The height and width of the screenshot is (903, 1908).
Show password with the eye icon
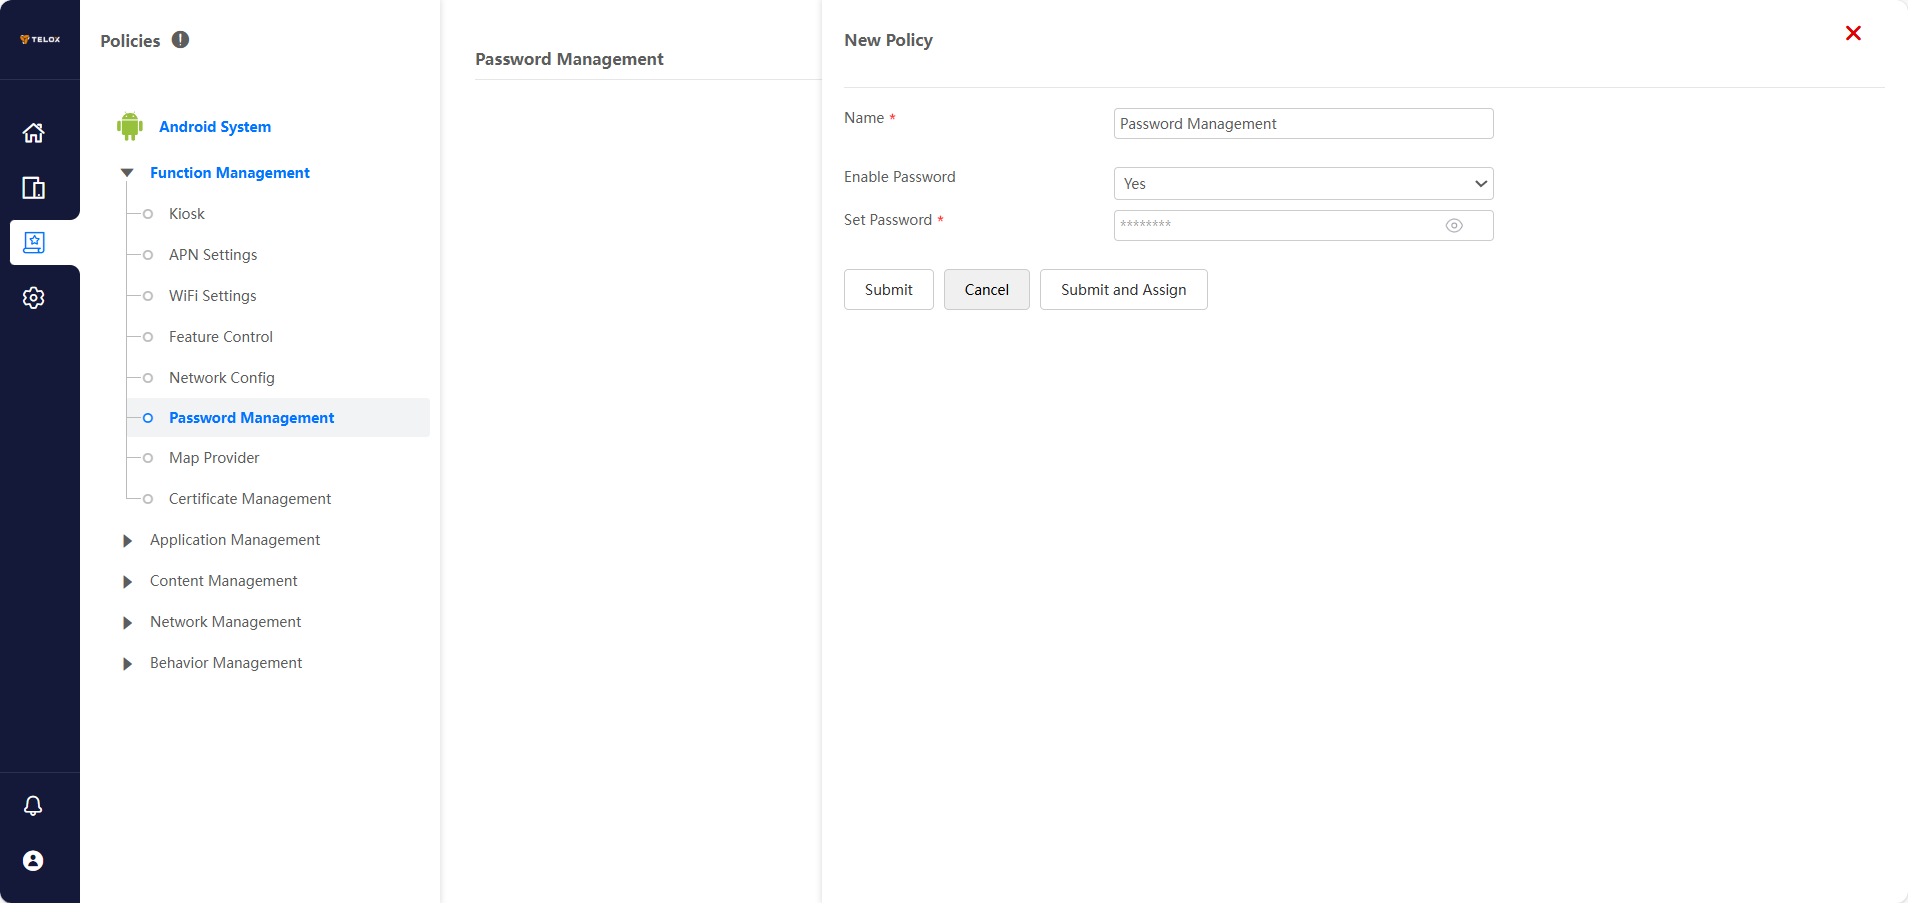point(1454,226)
